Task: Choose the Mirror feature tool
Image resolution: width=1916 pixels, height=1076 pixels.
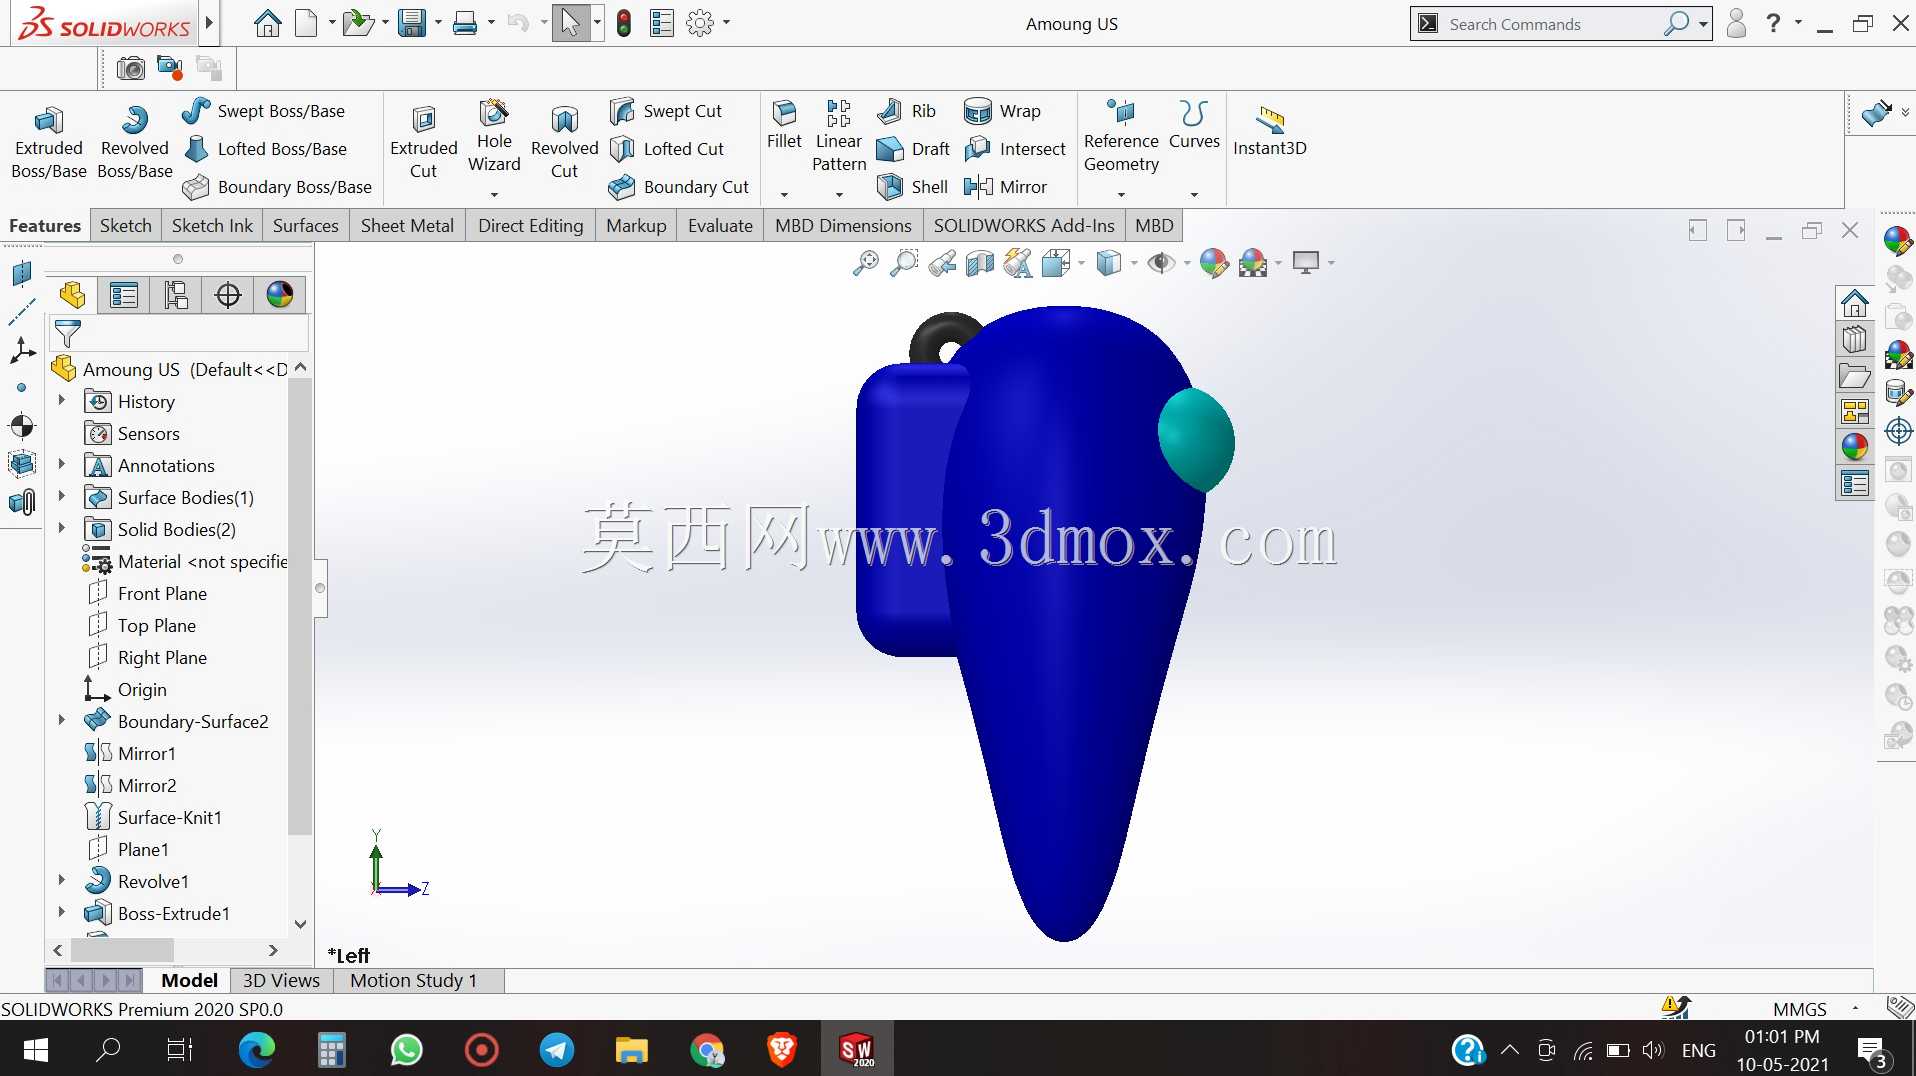Action: [x=1005, y=187]
